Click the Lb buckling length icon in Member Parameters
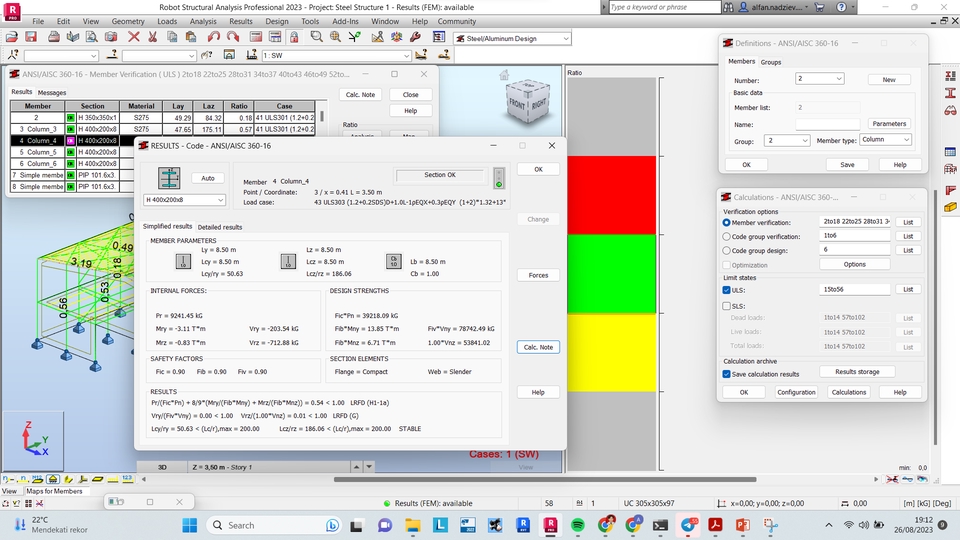The image size is (960, 540). point(393,261)
